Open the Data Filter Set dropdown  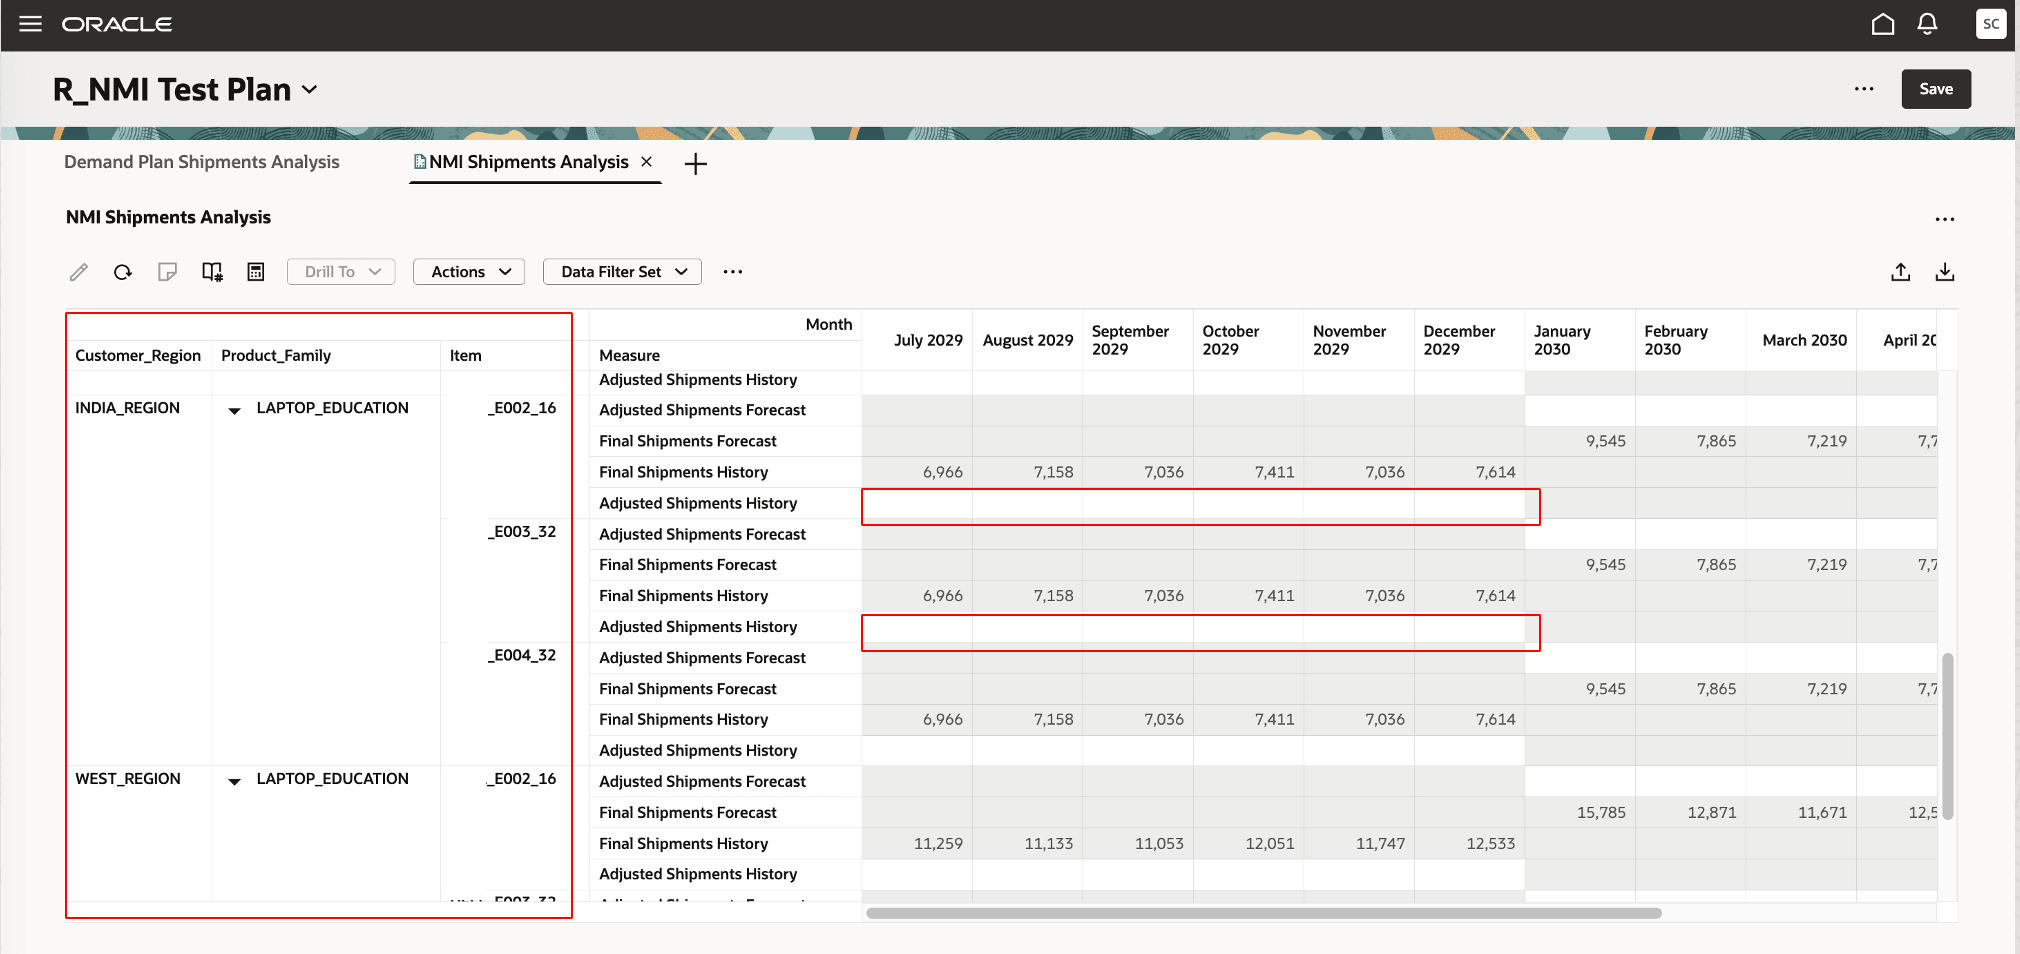click(x=622, y=272)
